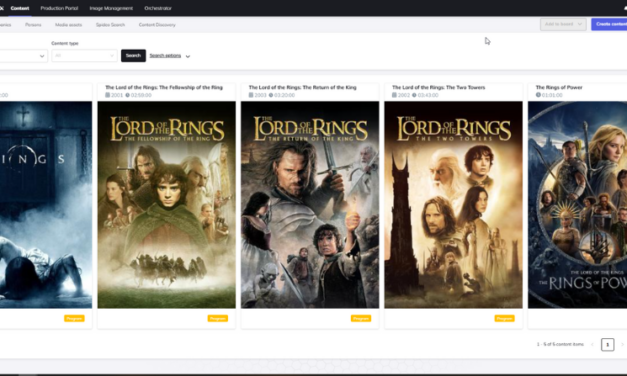Click the clock icon beside 03:43:00
This screenshot has width=627, height=376.
point(414,95)
